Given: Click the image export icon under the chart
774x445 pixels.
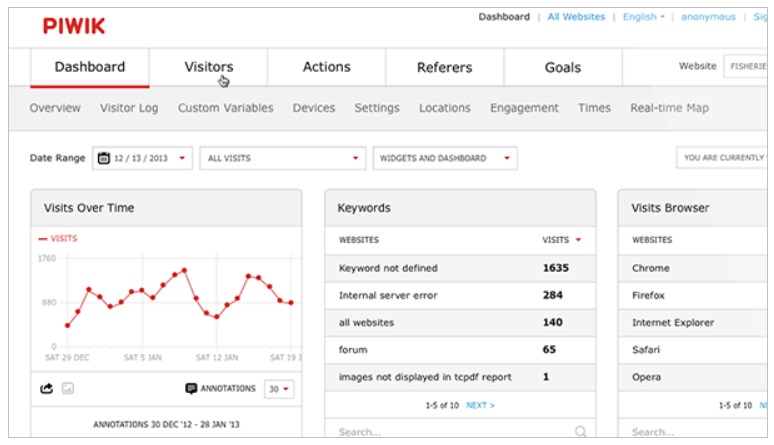Looking at the screenshot, I should click(x=68, y=389).
